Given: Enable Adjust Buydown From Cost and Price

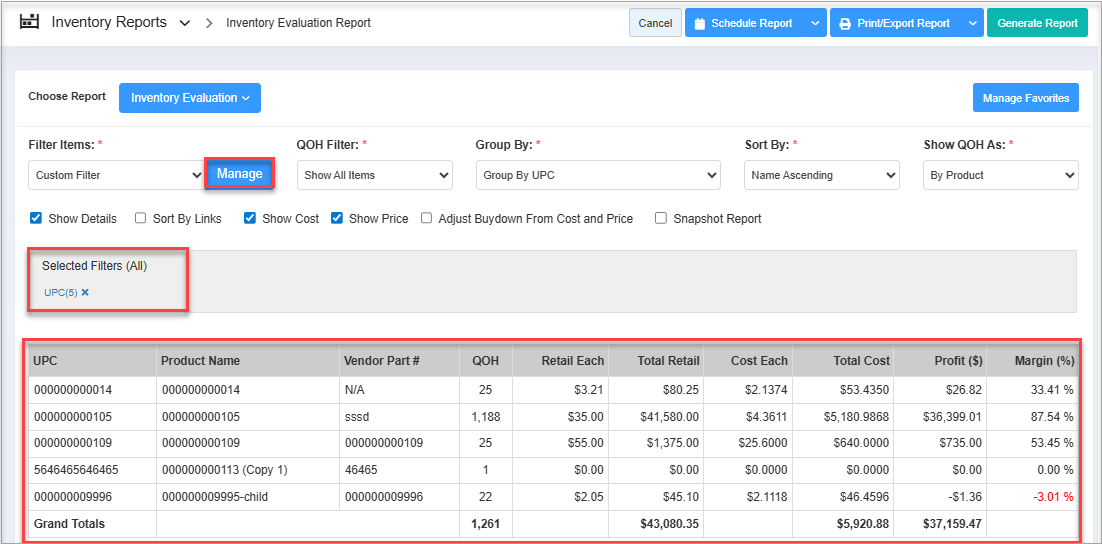Looking at the screenshot, I should (427, 218).
